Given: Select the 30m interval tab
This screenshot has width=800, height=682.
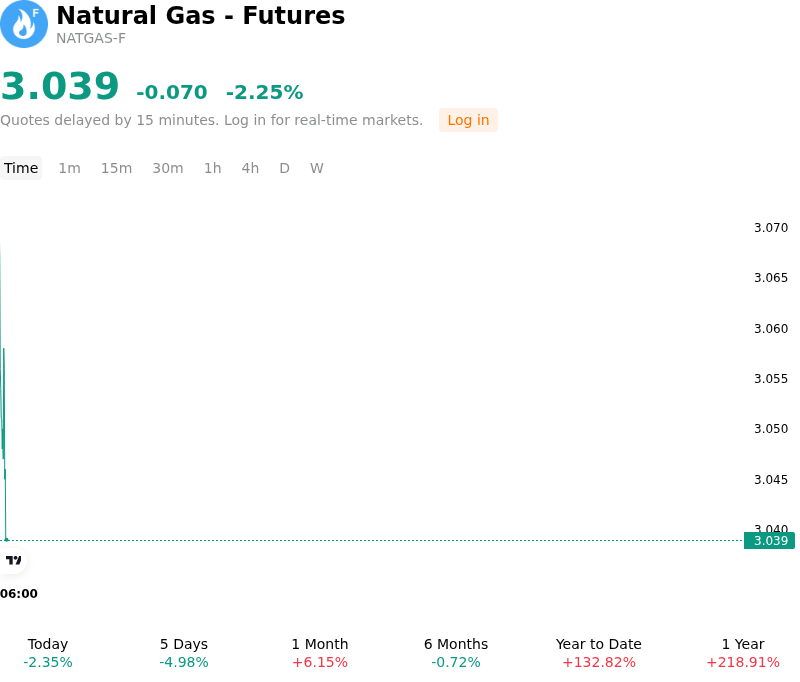Looking at the screenshot, I should click(x=168, y=168).
